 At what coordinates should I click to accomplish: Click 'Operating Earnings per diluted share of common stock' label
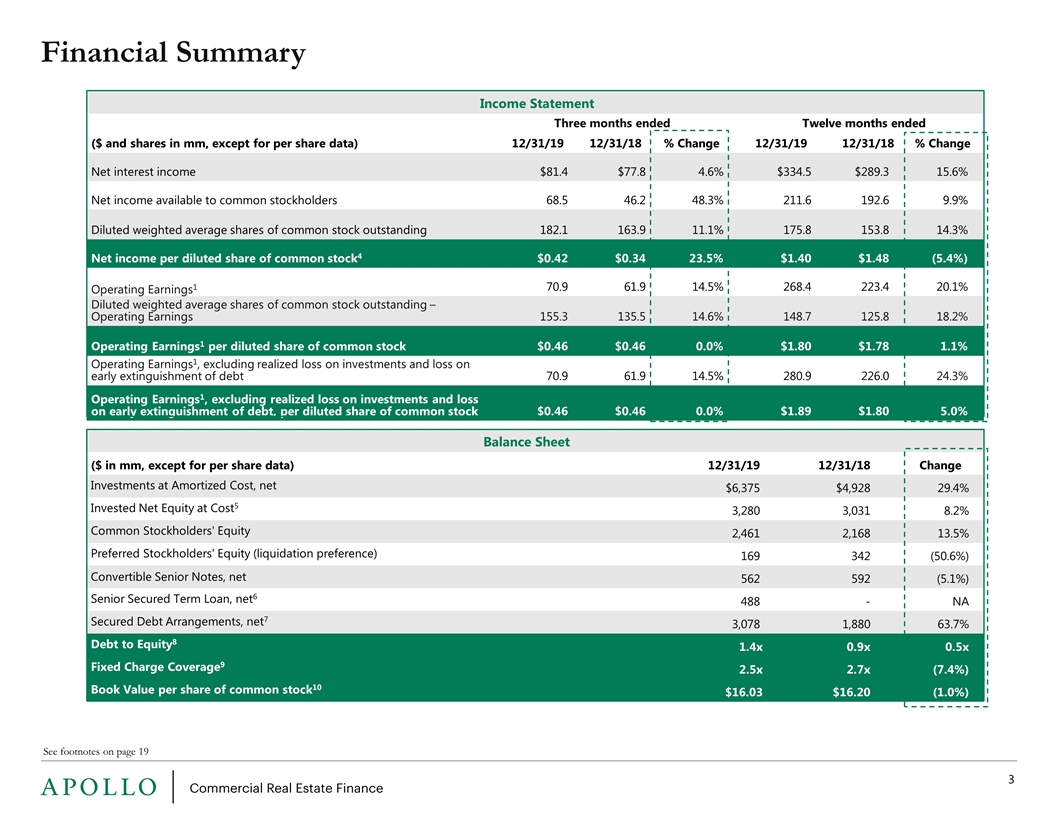pyautogui.click(x=249, y=346)
